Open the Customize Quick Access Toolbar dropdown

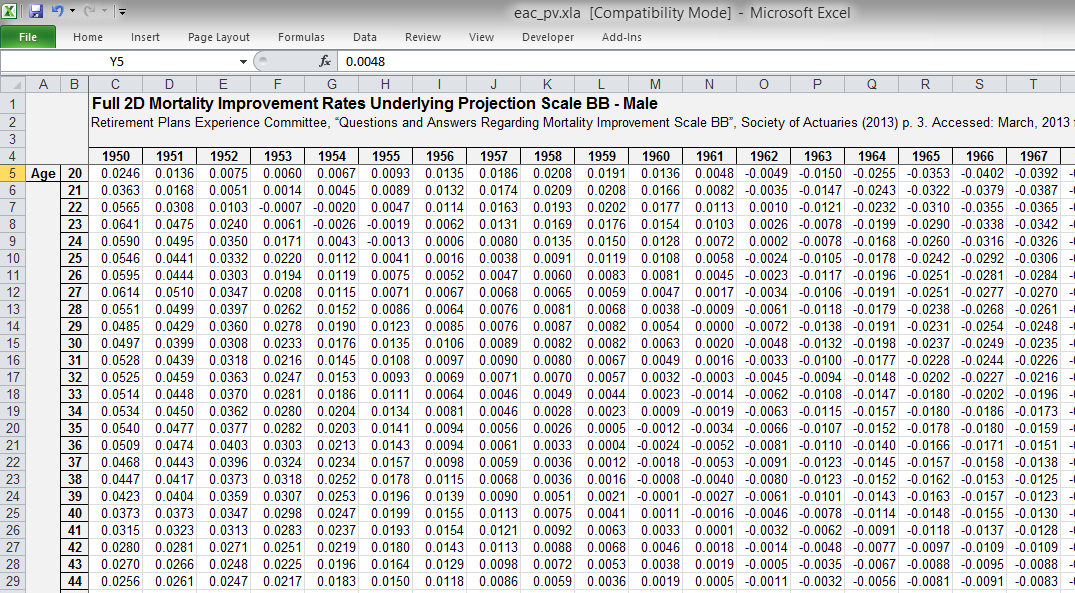pyautogui.click(x=121, y=11)
